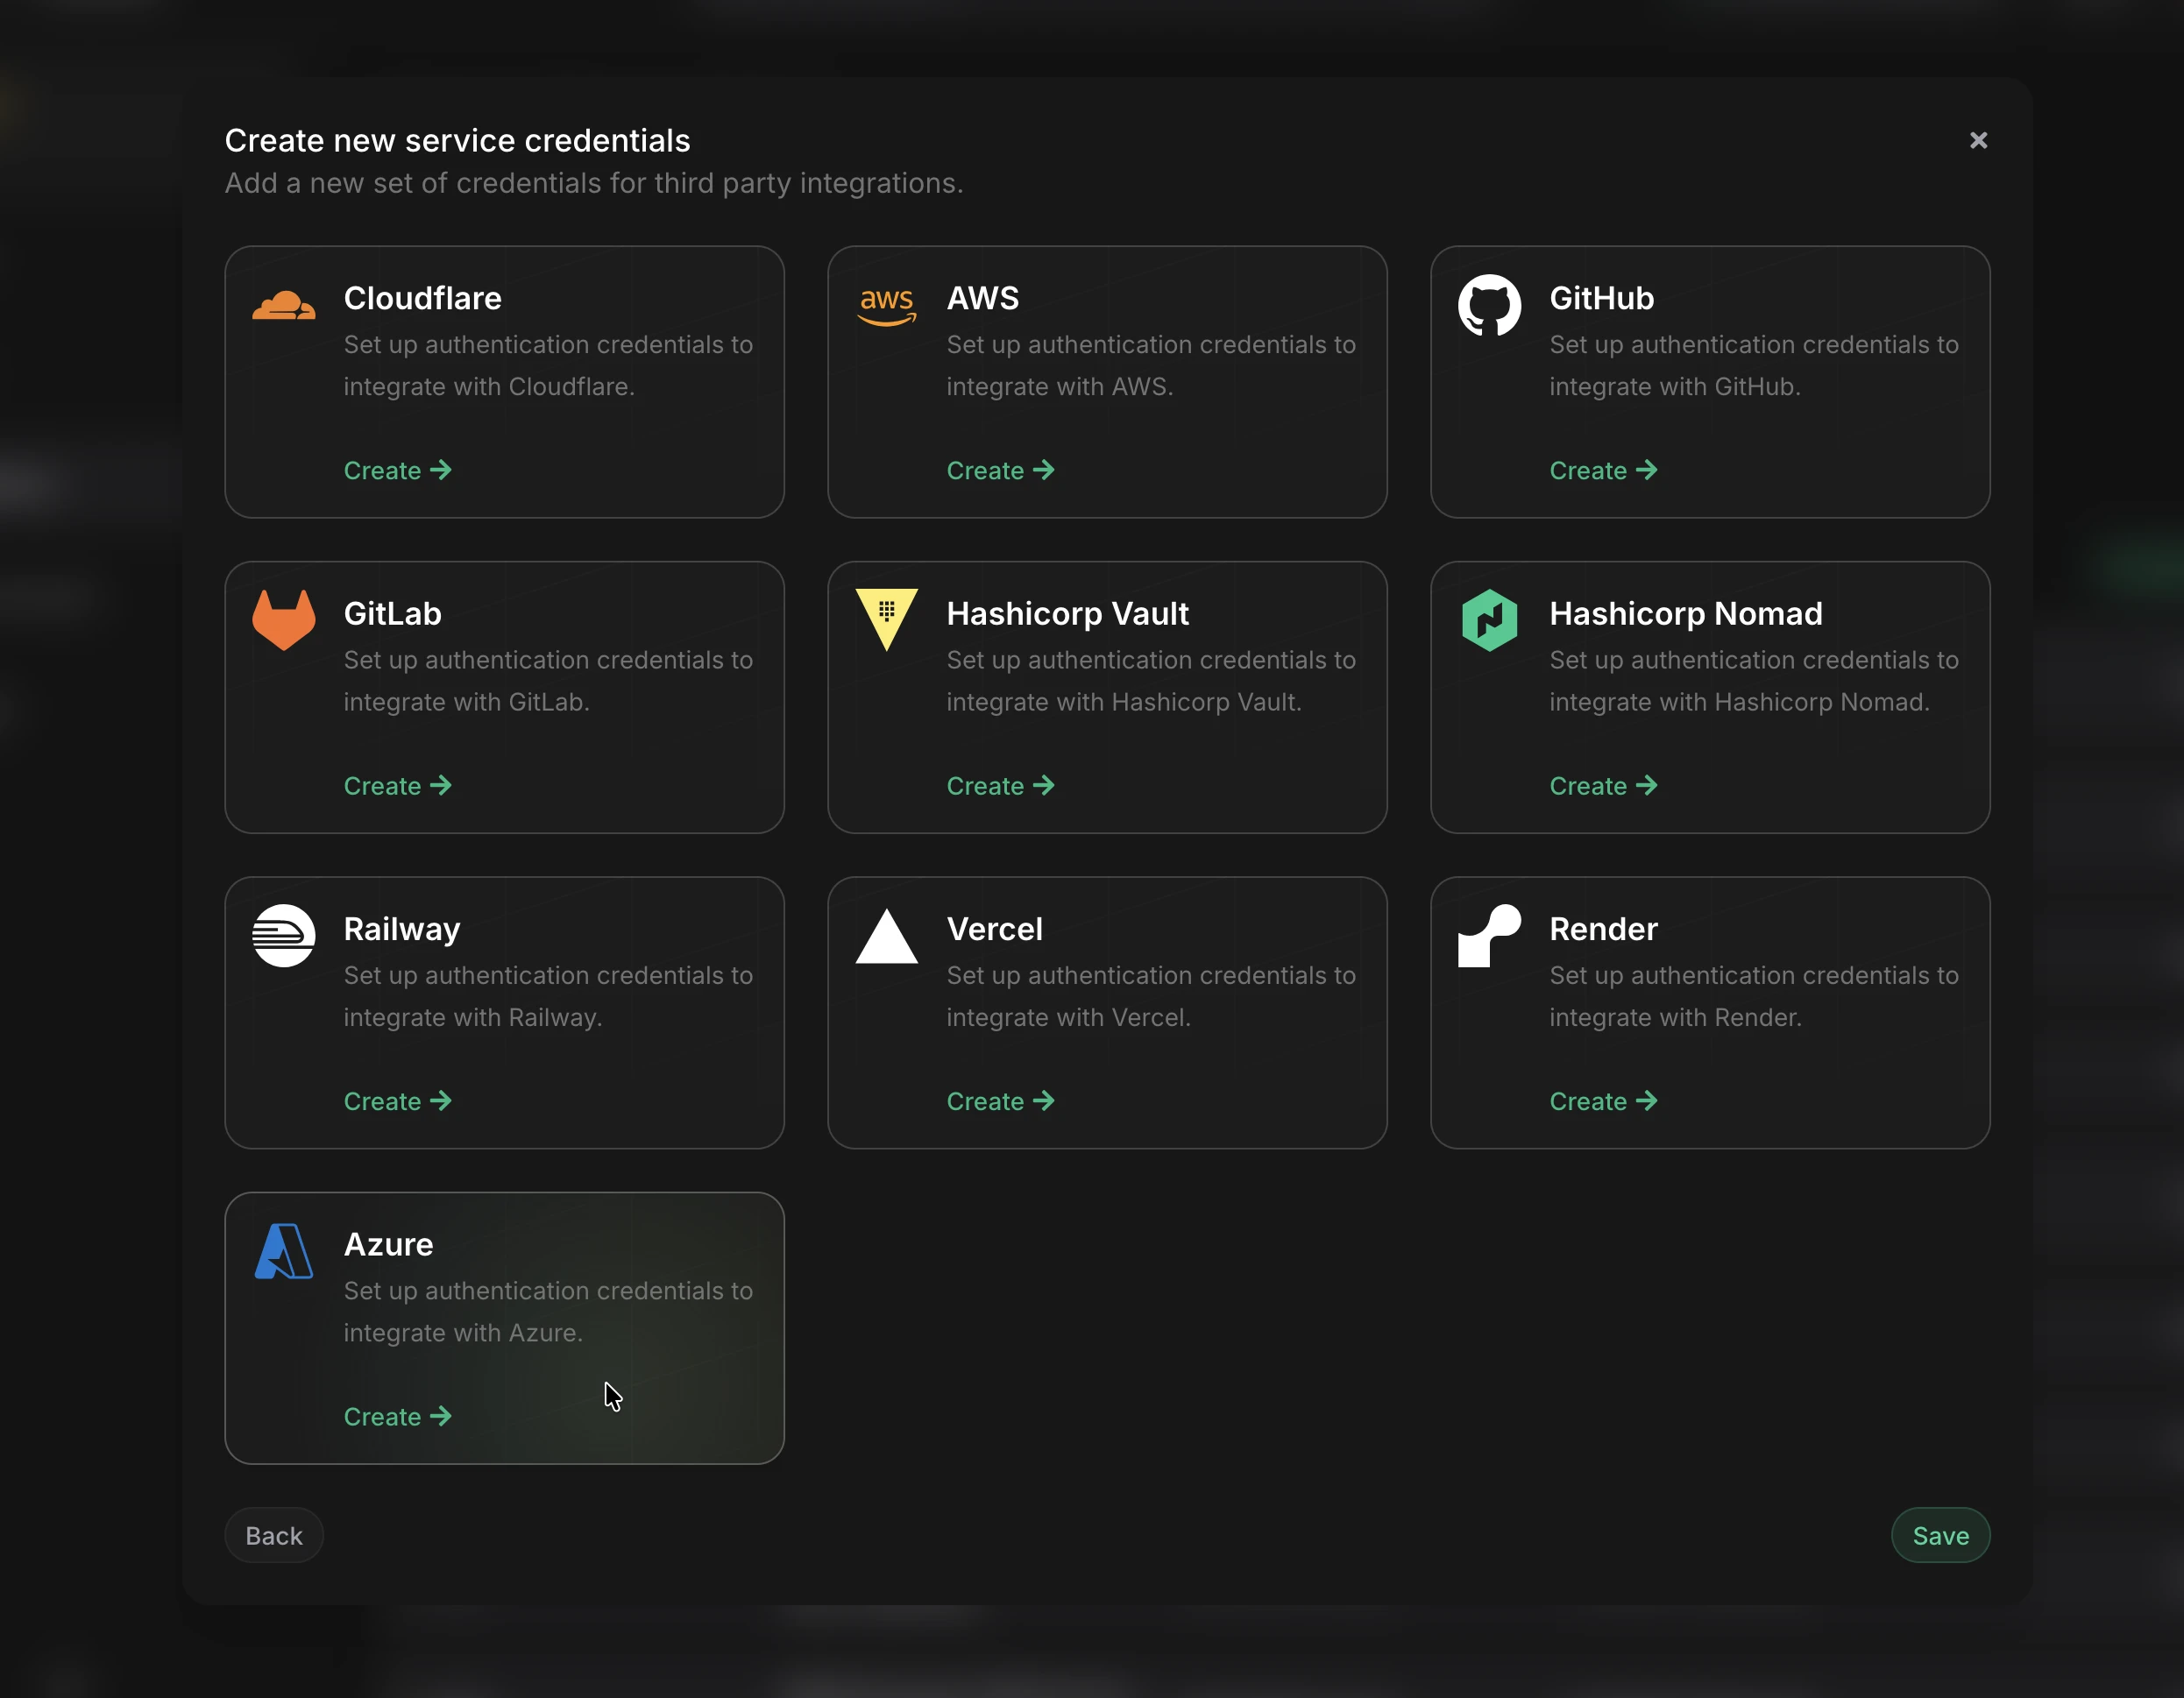Open Create link for Cloudflare credentials
This screenshot has height=1698, width=2184.
tap(397, 470)
